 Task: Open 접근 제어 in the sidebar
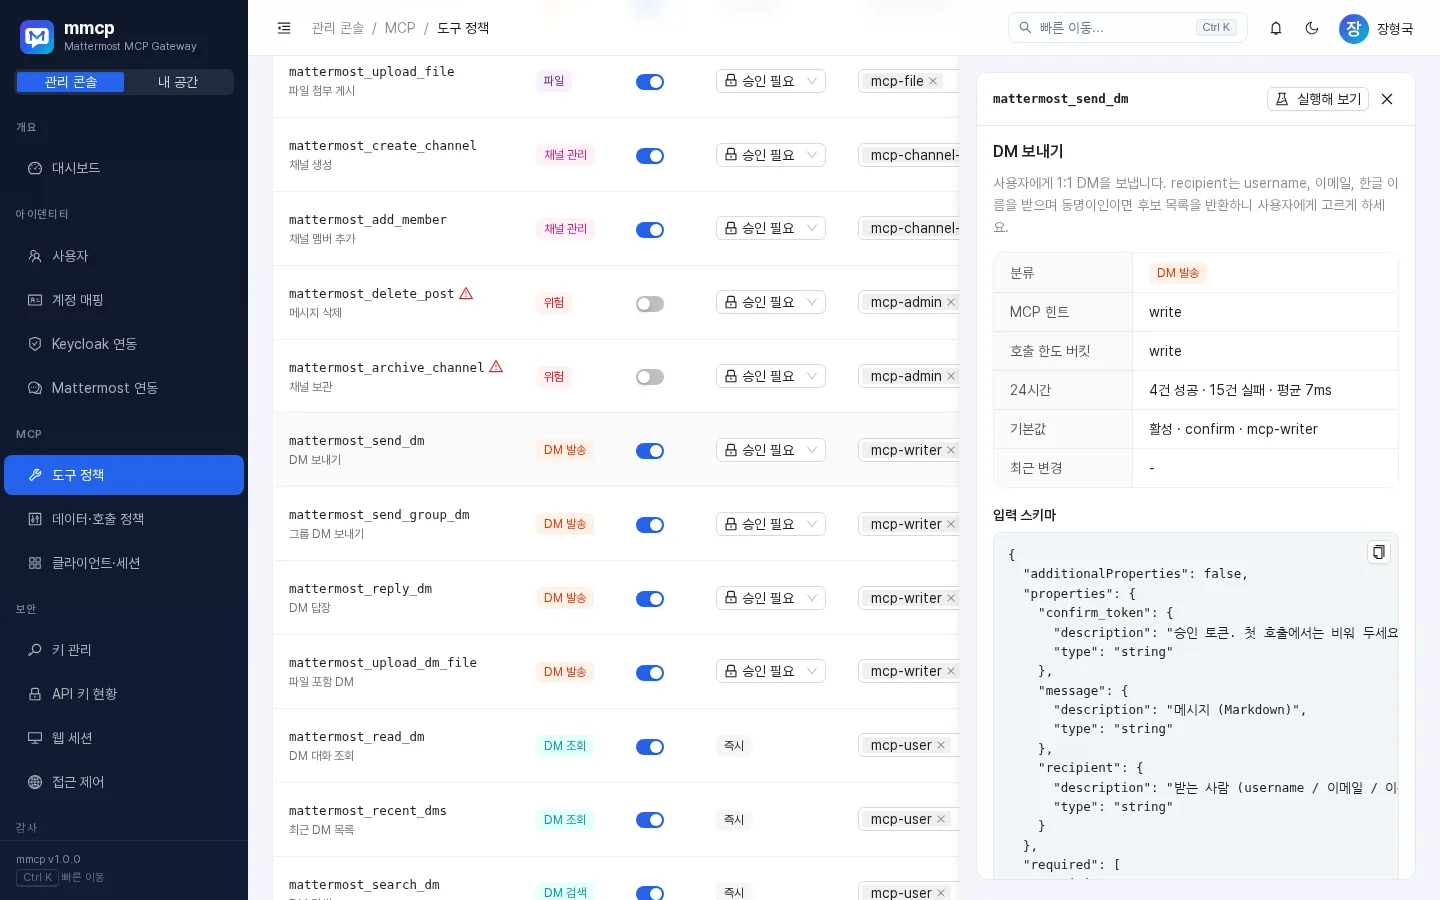[124, 782]
